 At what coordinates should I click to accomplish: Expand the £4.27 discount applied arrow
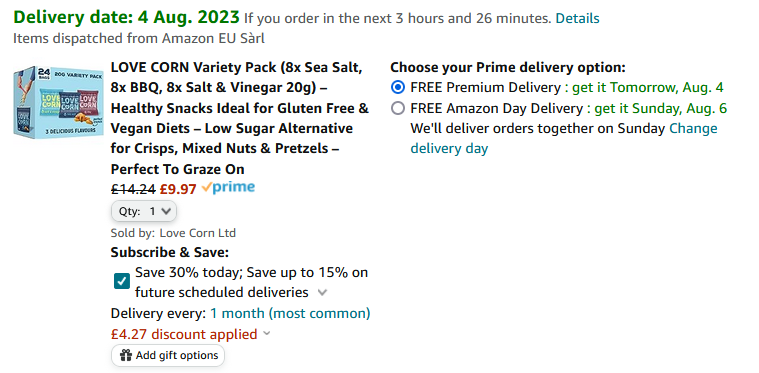point(267,334)
